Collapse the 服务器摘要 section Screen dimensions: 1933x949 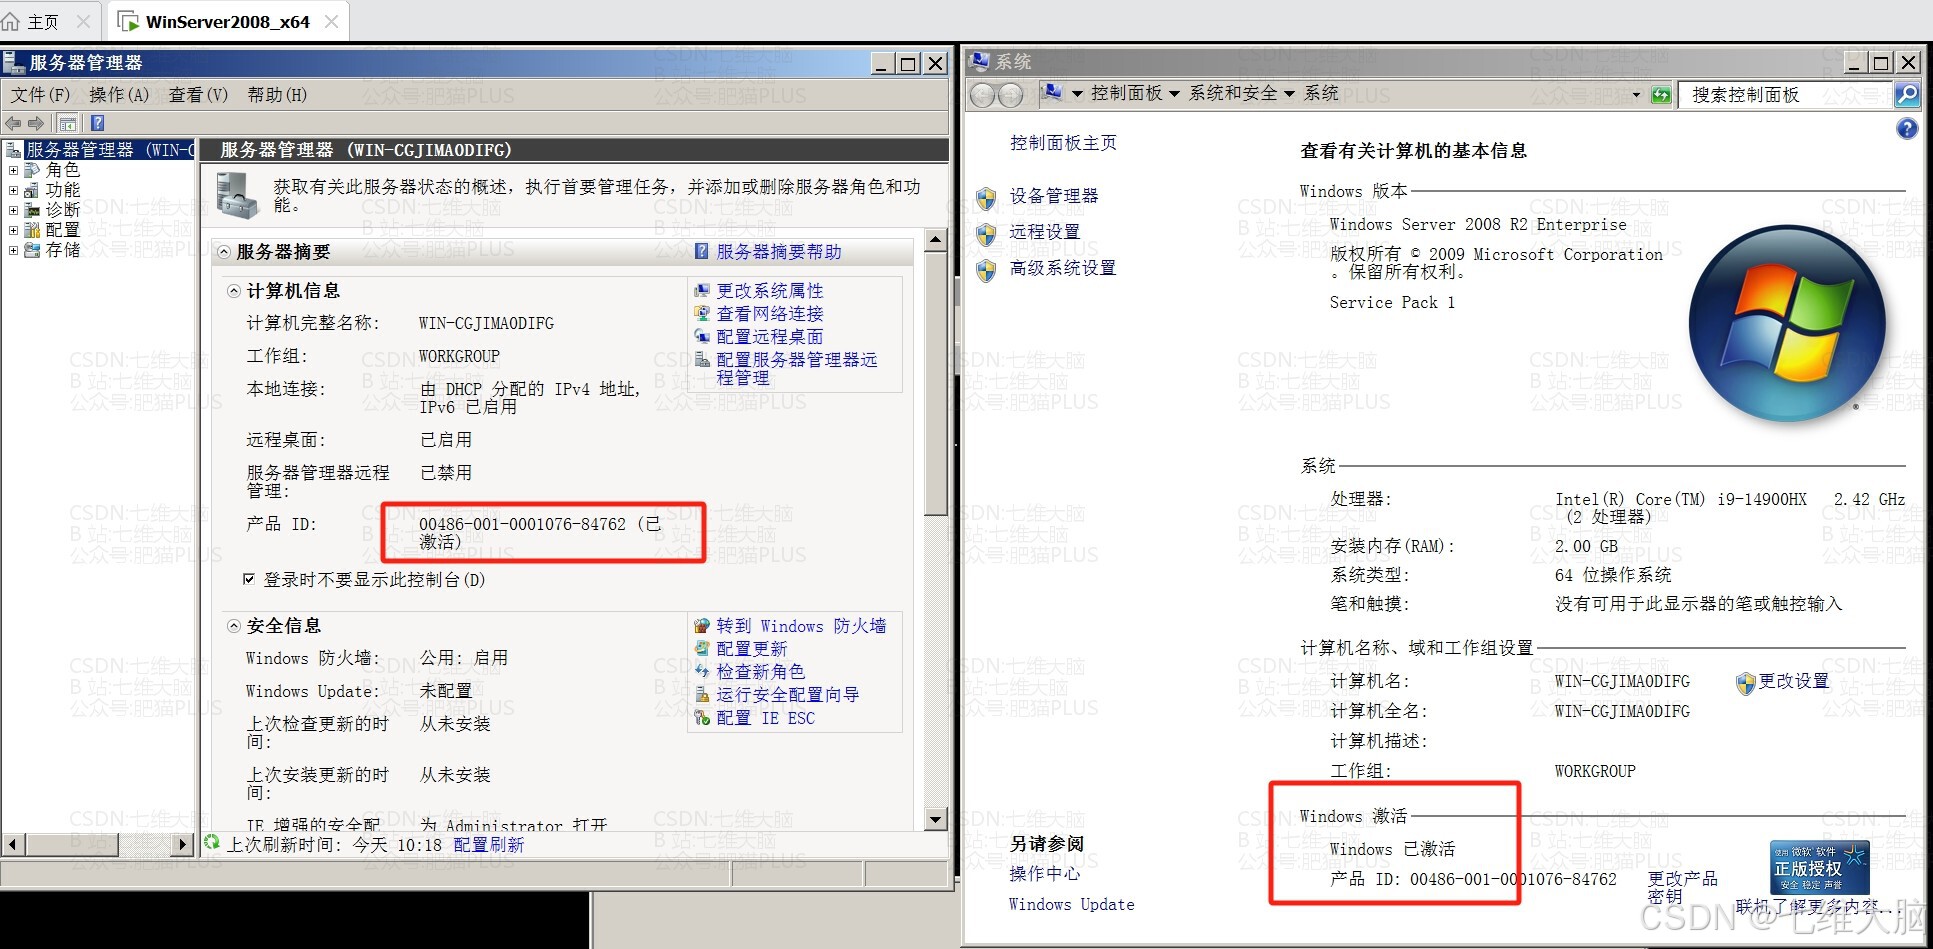(225, 252)
